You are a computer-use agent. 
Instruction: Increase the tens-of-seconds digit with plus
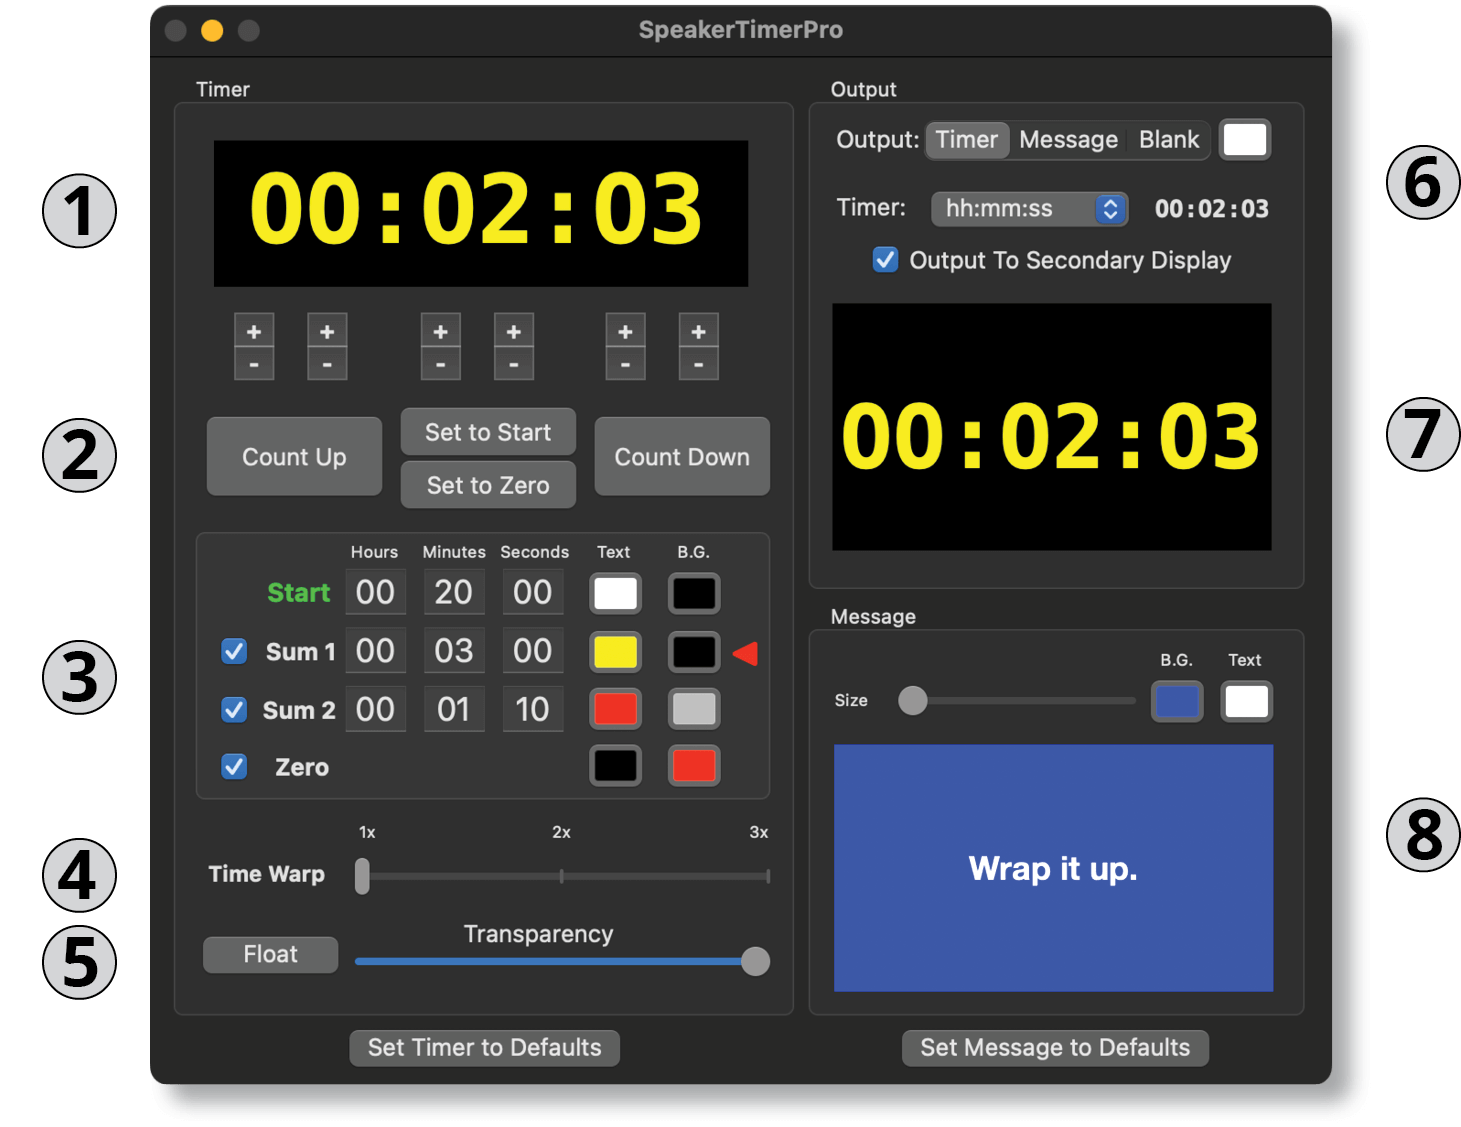click(x=625, y=331)
